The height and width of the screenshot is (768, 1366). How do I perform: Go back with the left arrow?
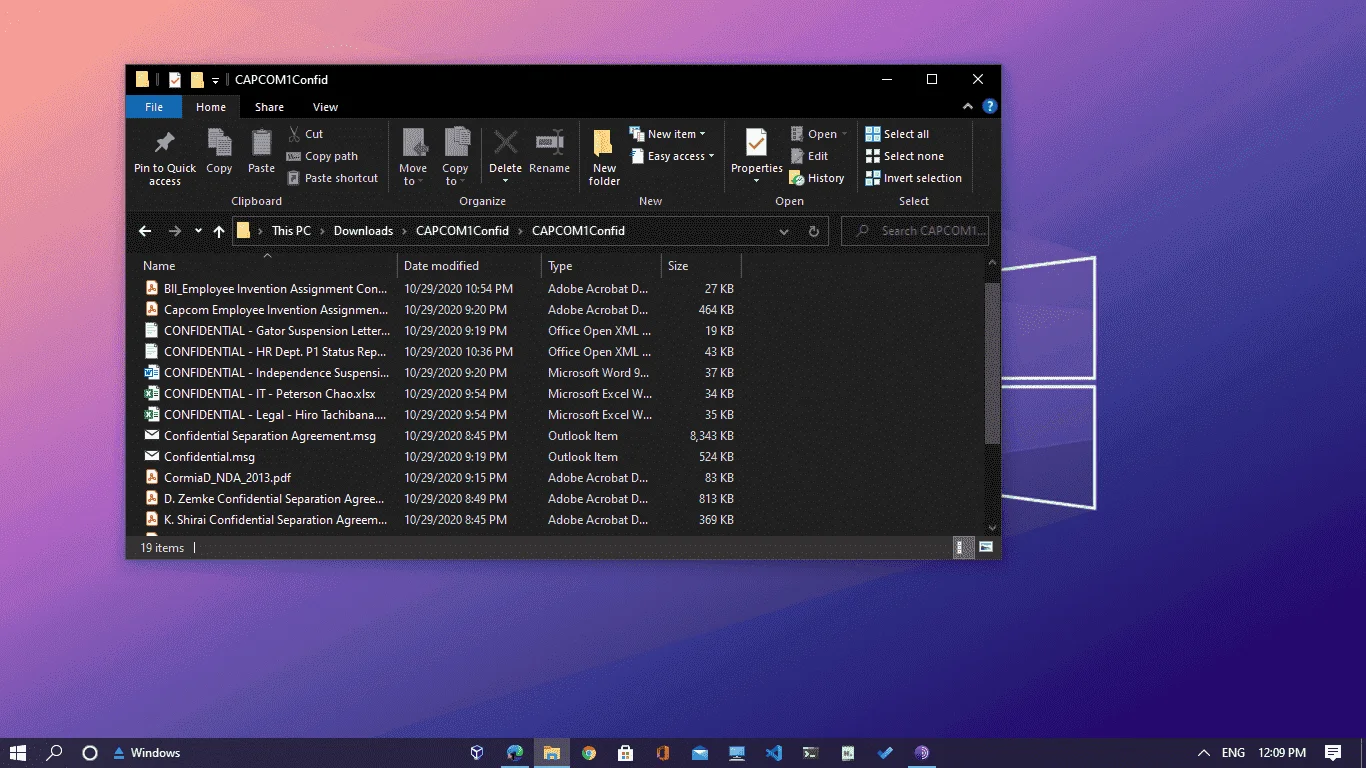coord(145,231)
